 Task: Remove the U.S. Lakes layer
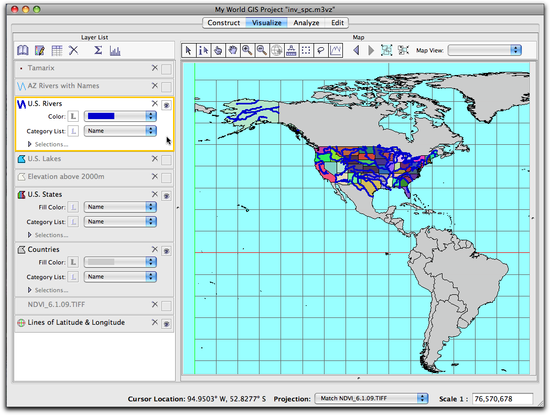[x=155, y=159]
